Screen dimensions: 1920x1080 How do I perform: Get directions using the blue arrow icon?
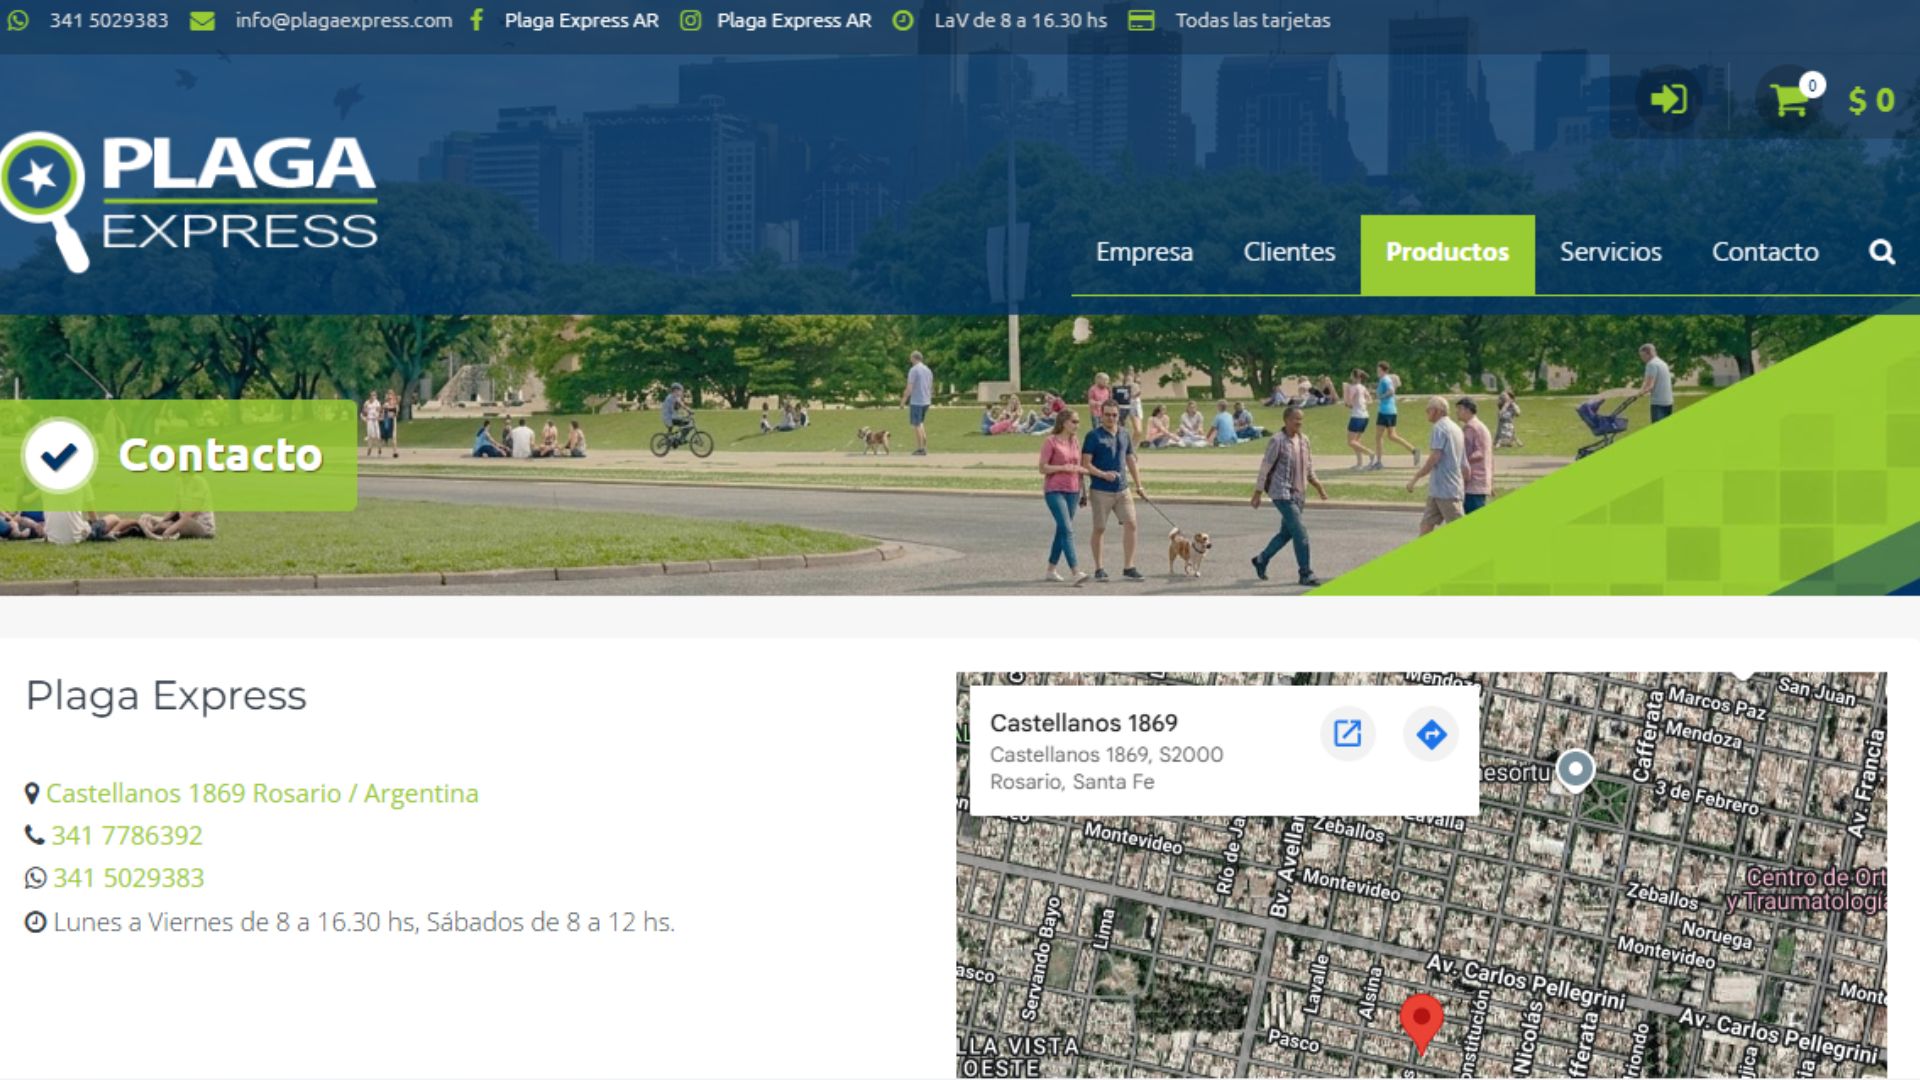point(1431,734)
